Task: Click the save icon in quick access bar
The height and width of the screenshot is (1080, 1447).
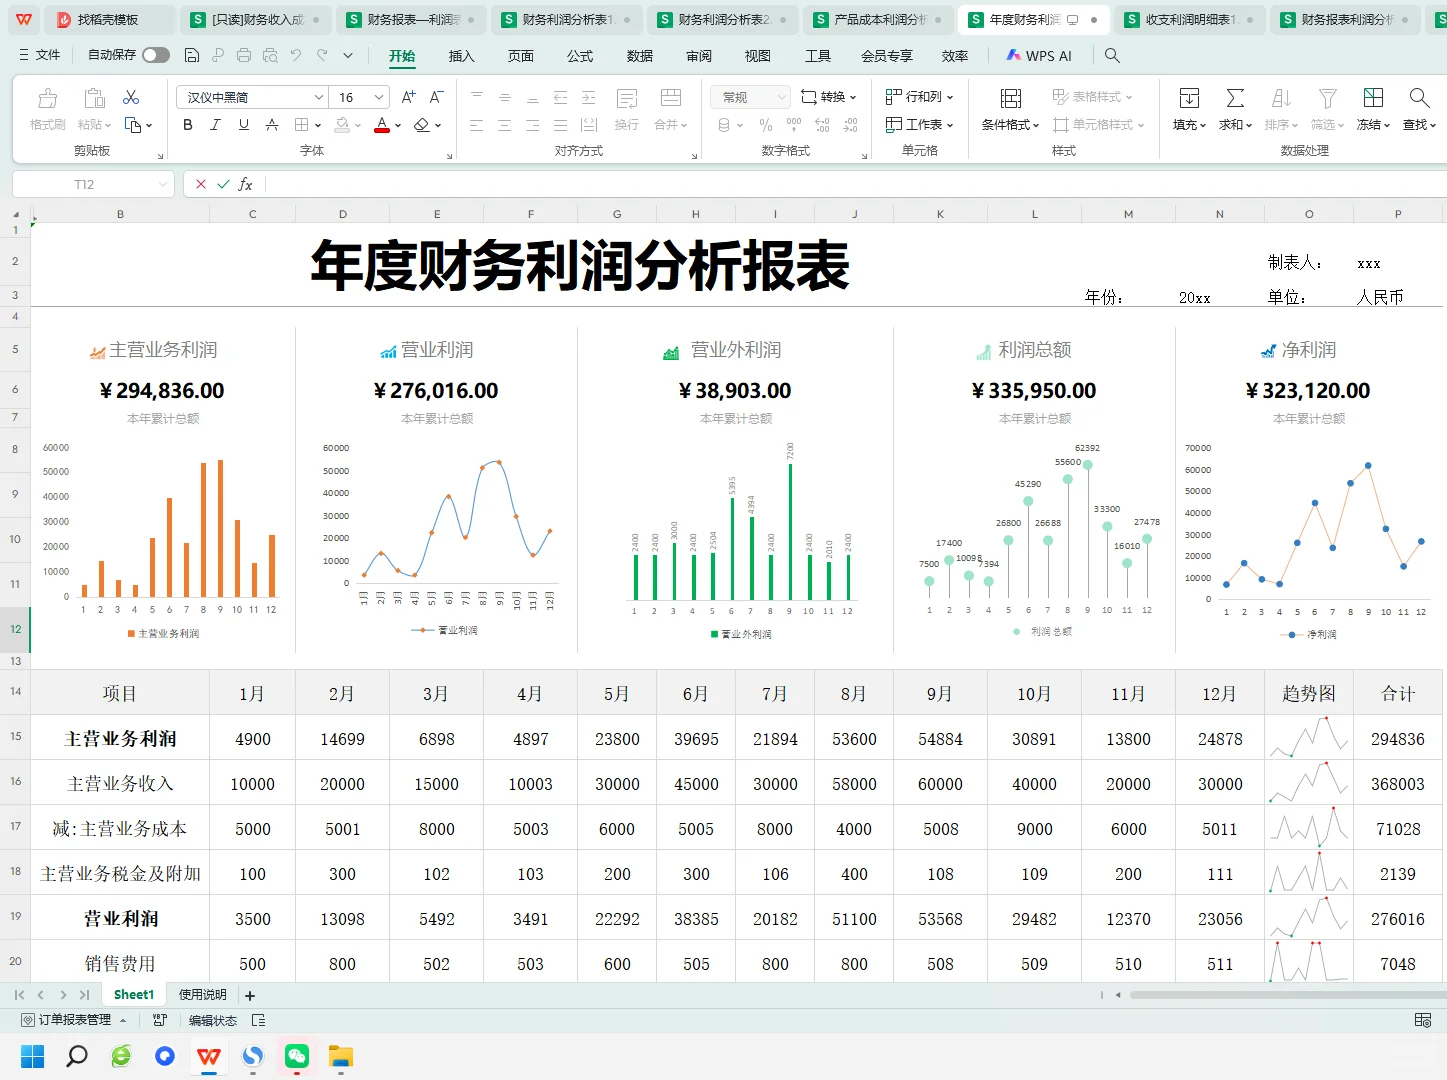Action: (192, 55)
